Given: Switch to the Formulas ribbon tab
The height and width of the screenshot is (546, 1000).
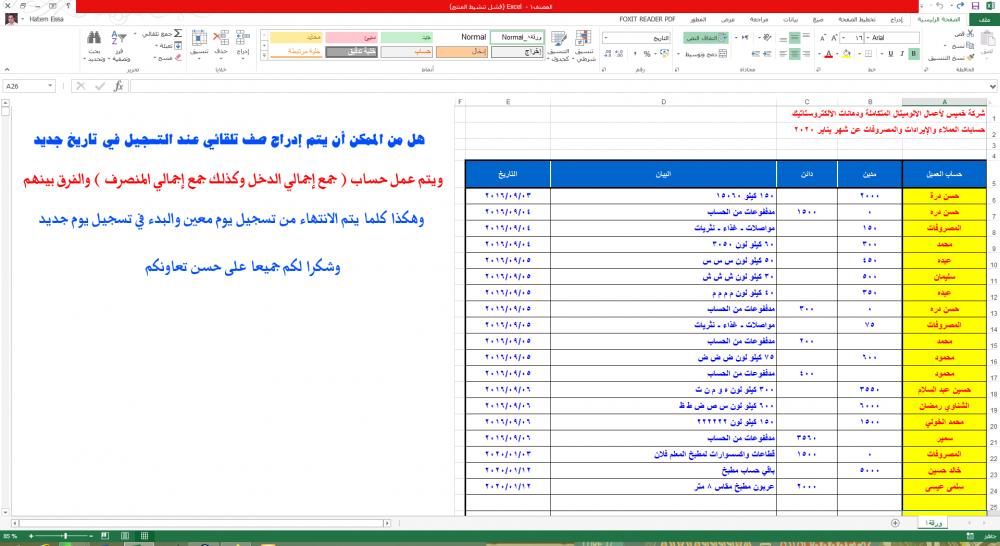Looking at the screenshot, I should tap(818, 20).
